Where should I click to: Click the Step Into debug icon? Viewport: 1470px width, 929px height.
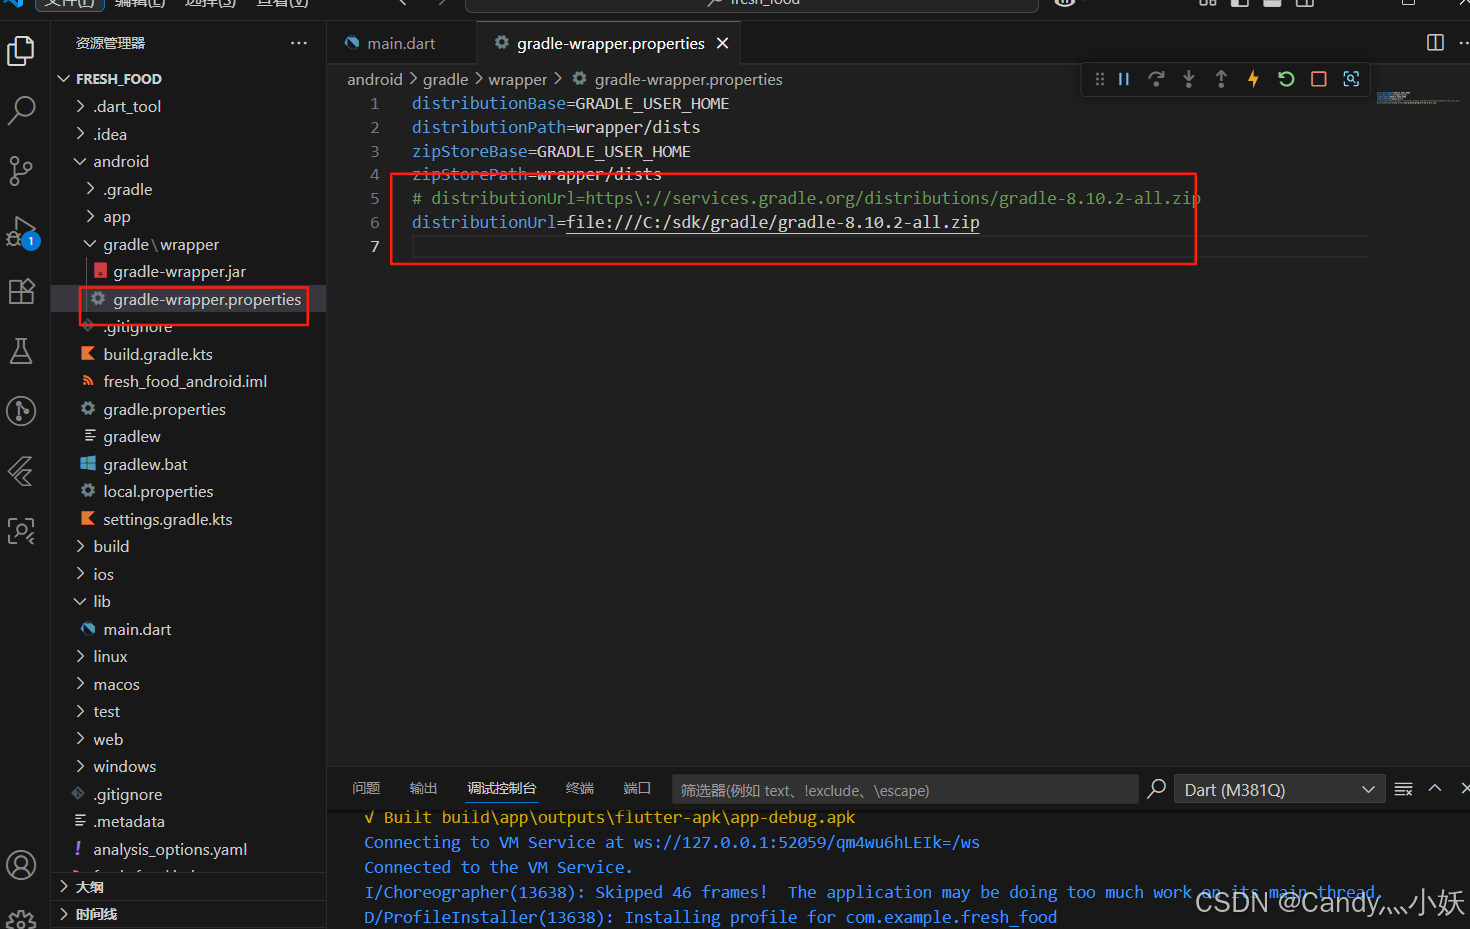1188,79
